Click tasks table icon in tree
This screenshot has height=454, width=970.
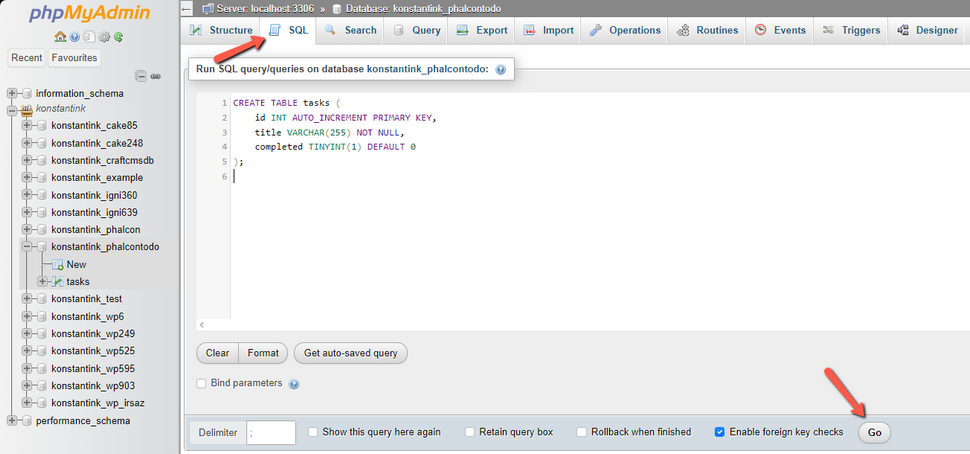tap(58, 282)
